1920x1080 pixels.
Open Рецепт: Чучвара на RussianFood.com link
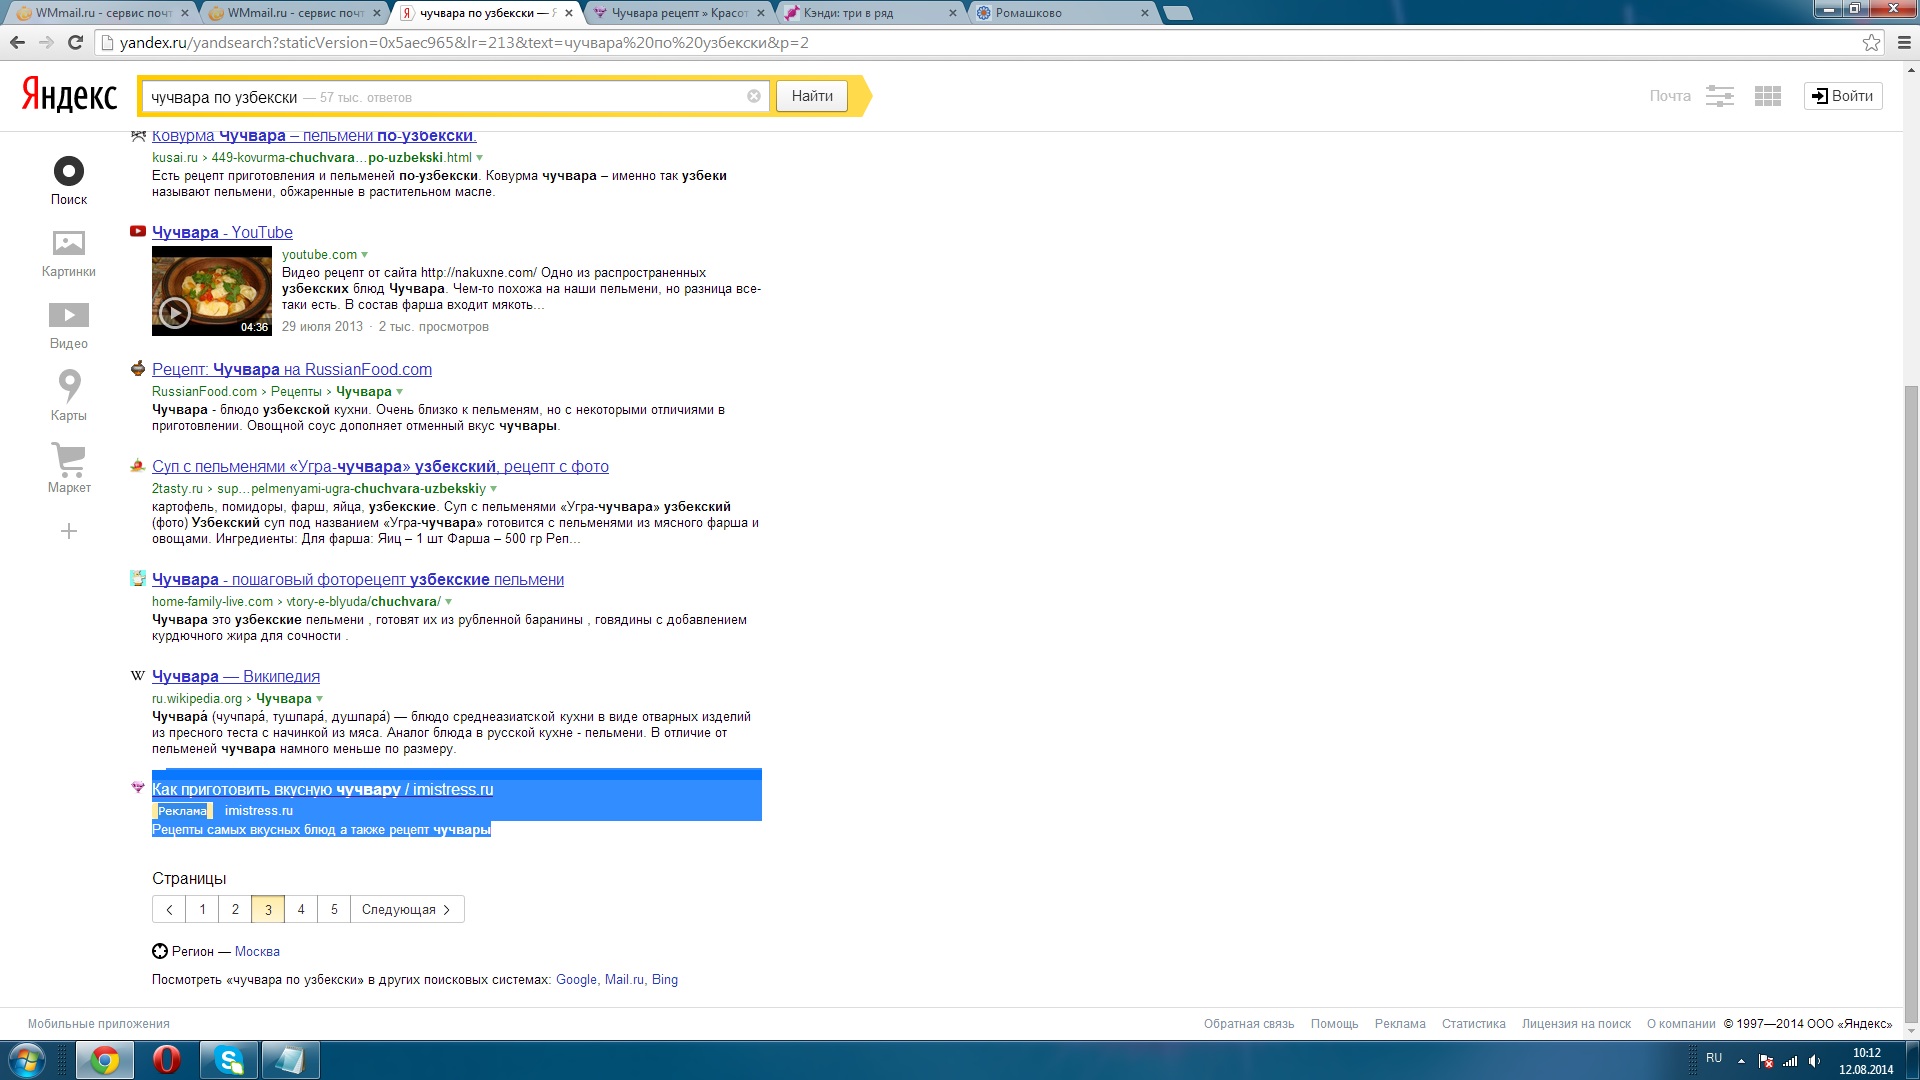[x=292, y=369]
